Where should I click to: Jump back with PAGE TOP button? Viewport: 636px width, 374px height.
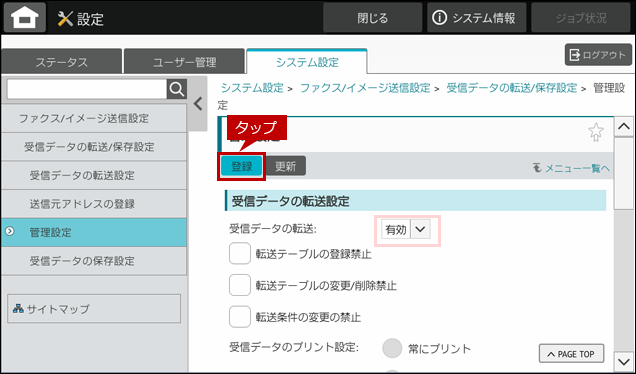click(572, 354)
